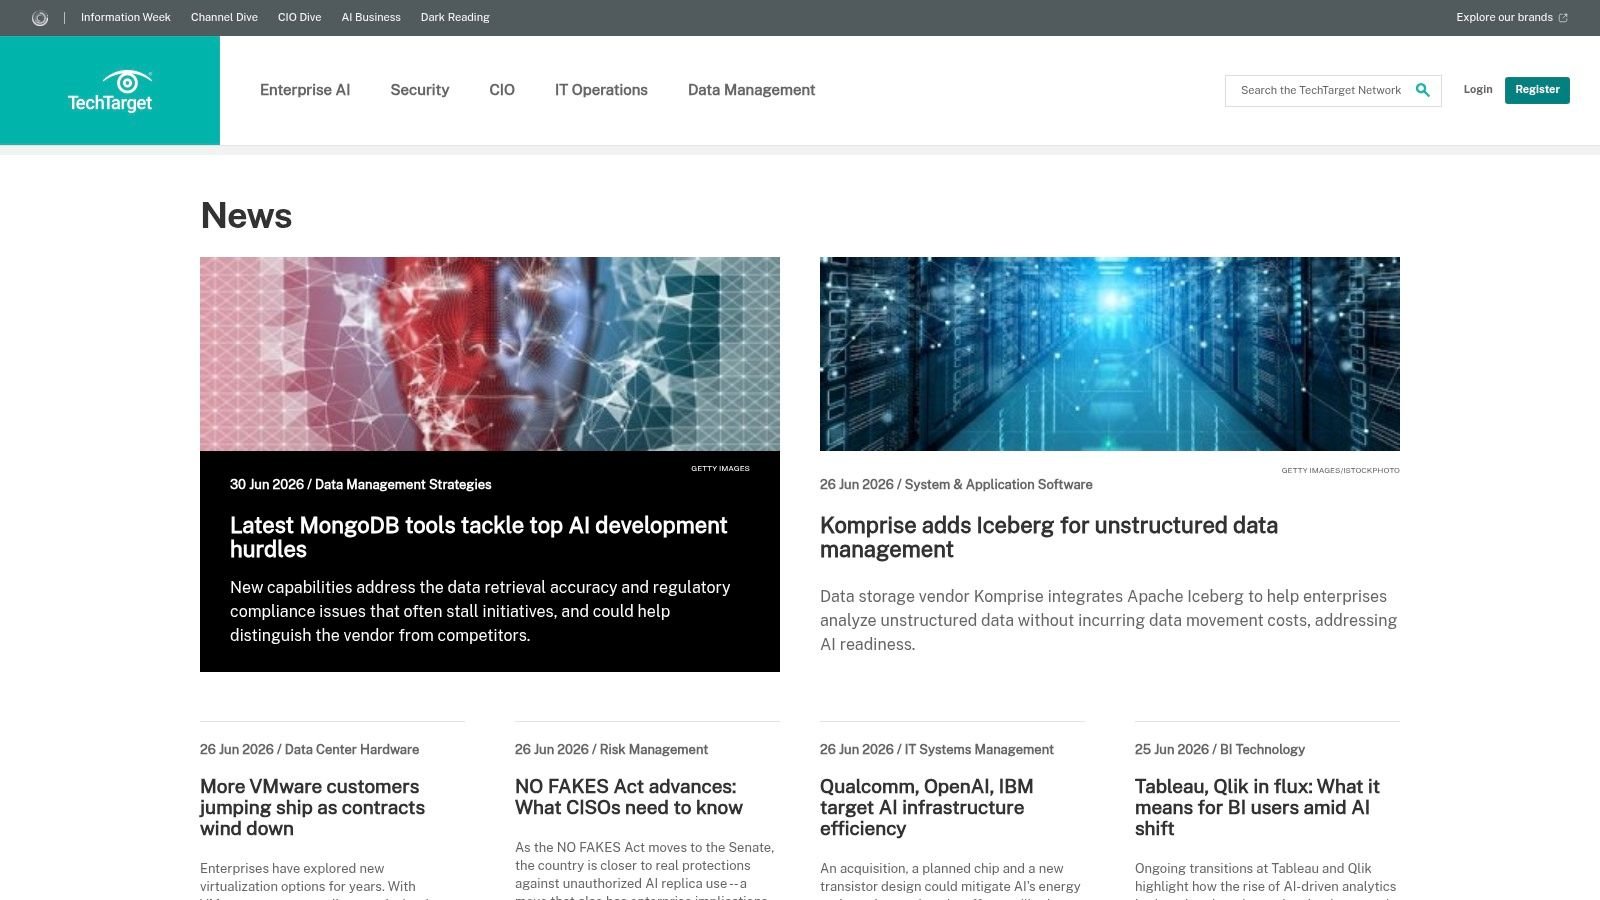This screenshot has width=1600, height=900.
Task: Open CIO Dive in top bar
Action: coord(299,17)
